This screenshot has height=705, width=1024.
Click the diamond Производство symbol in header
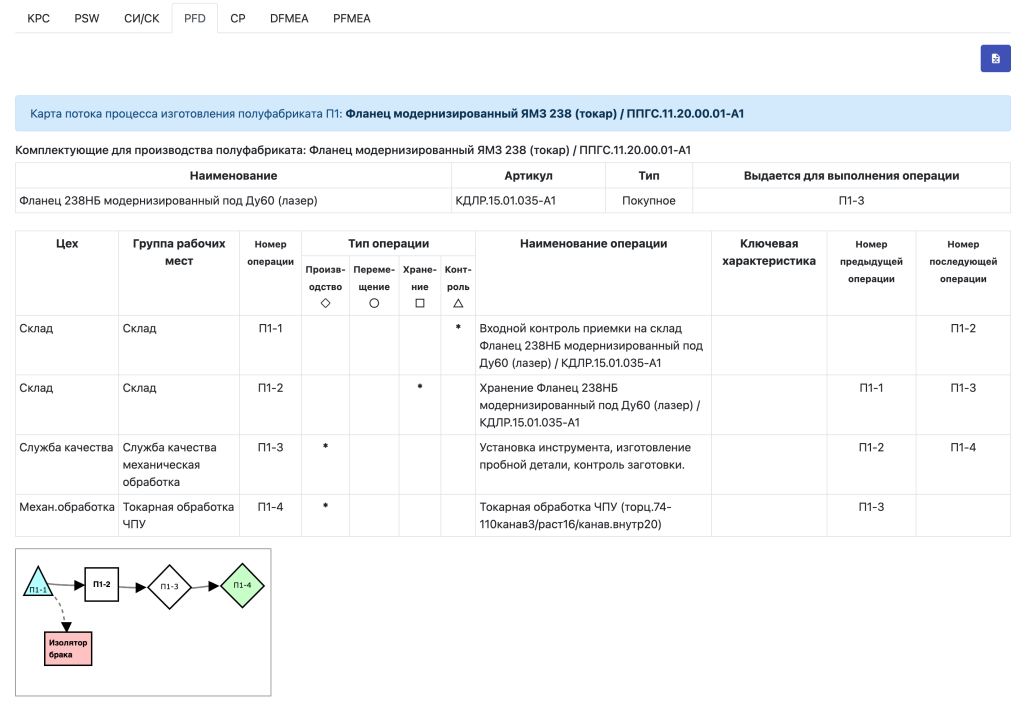325,303
